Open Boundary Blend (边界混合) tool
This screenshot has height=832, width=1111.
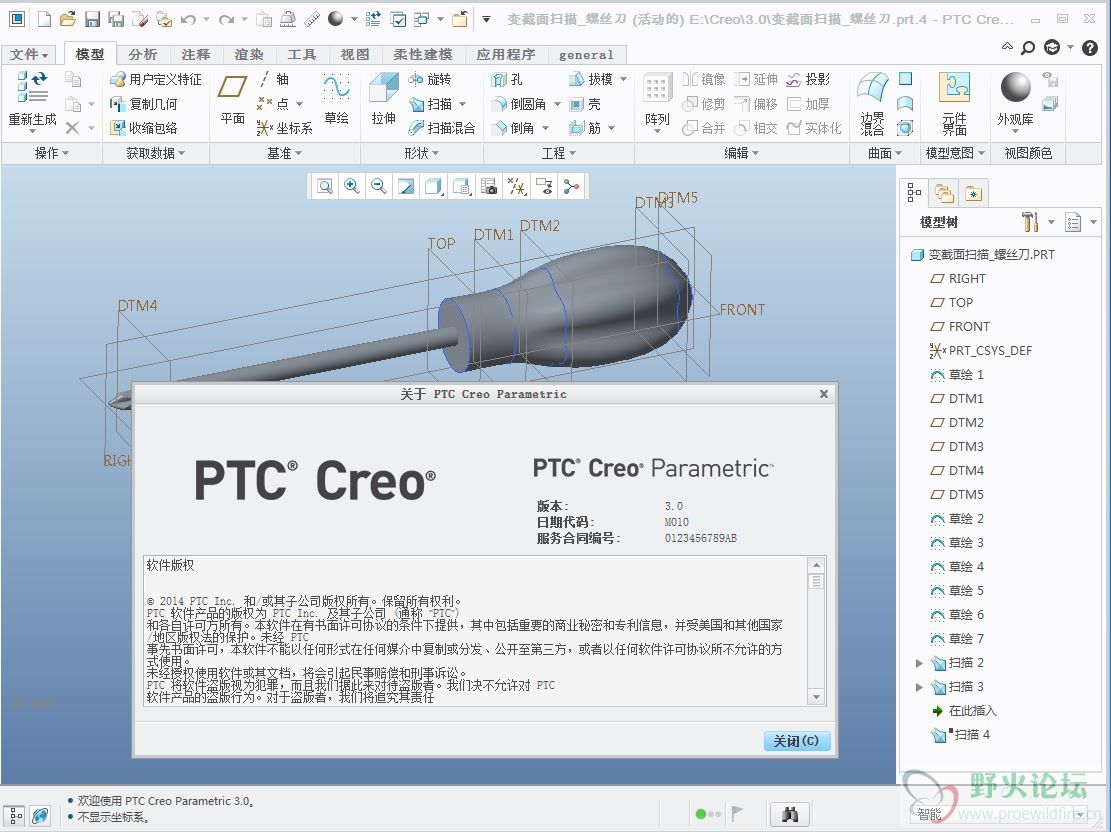(x=872, y=103)
